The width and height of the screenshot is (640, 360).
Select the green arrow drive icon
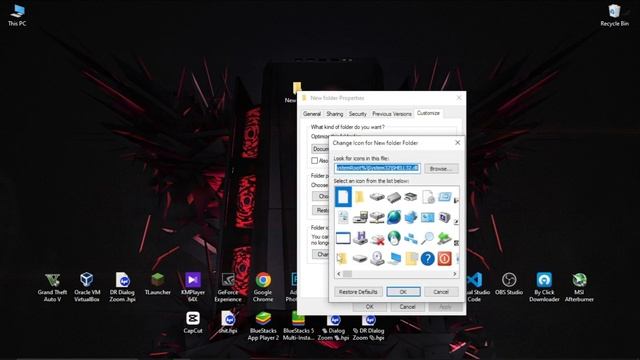point(444,238)
